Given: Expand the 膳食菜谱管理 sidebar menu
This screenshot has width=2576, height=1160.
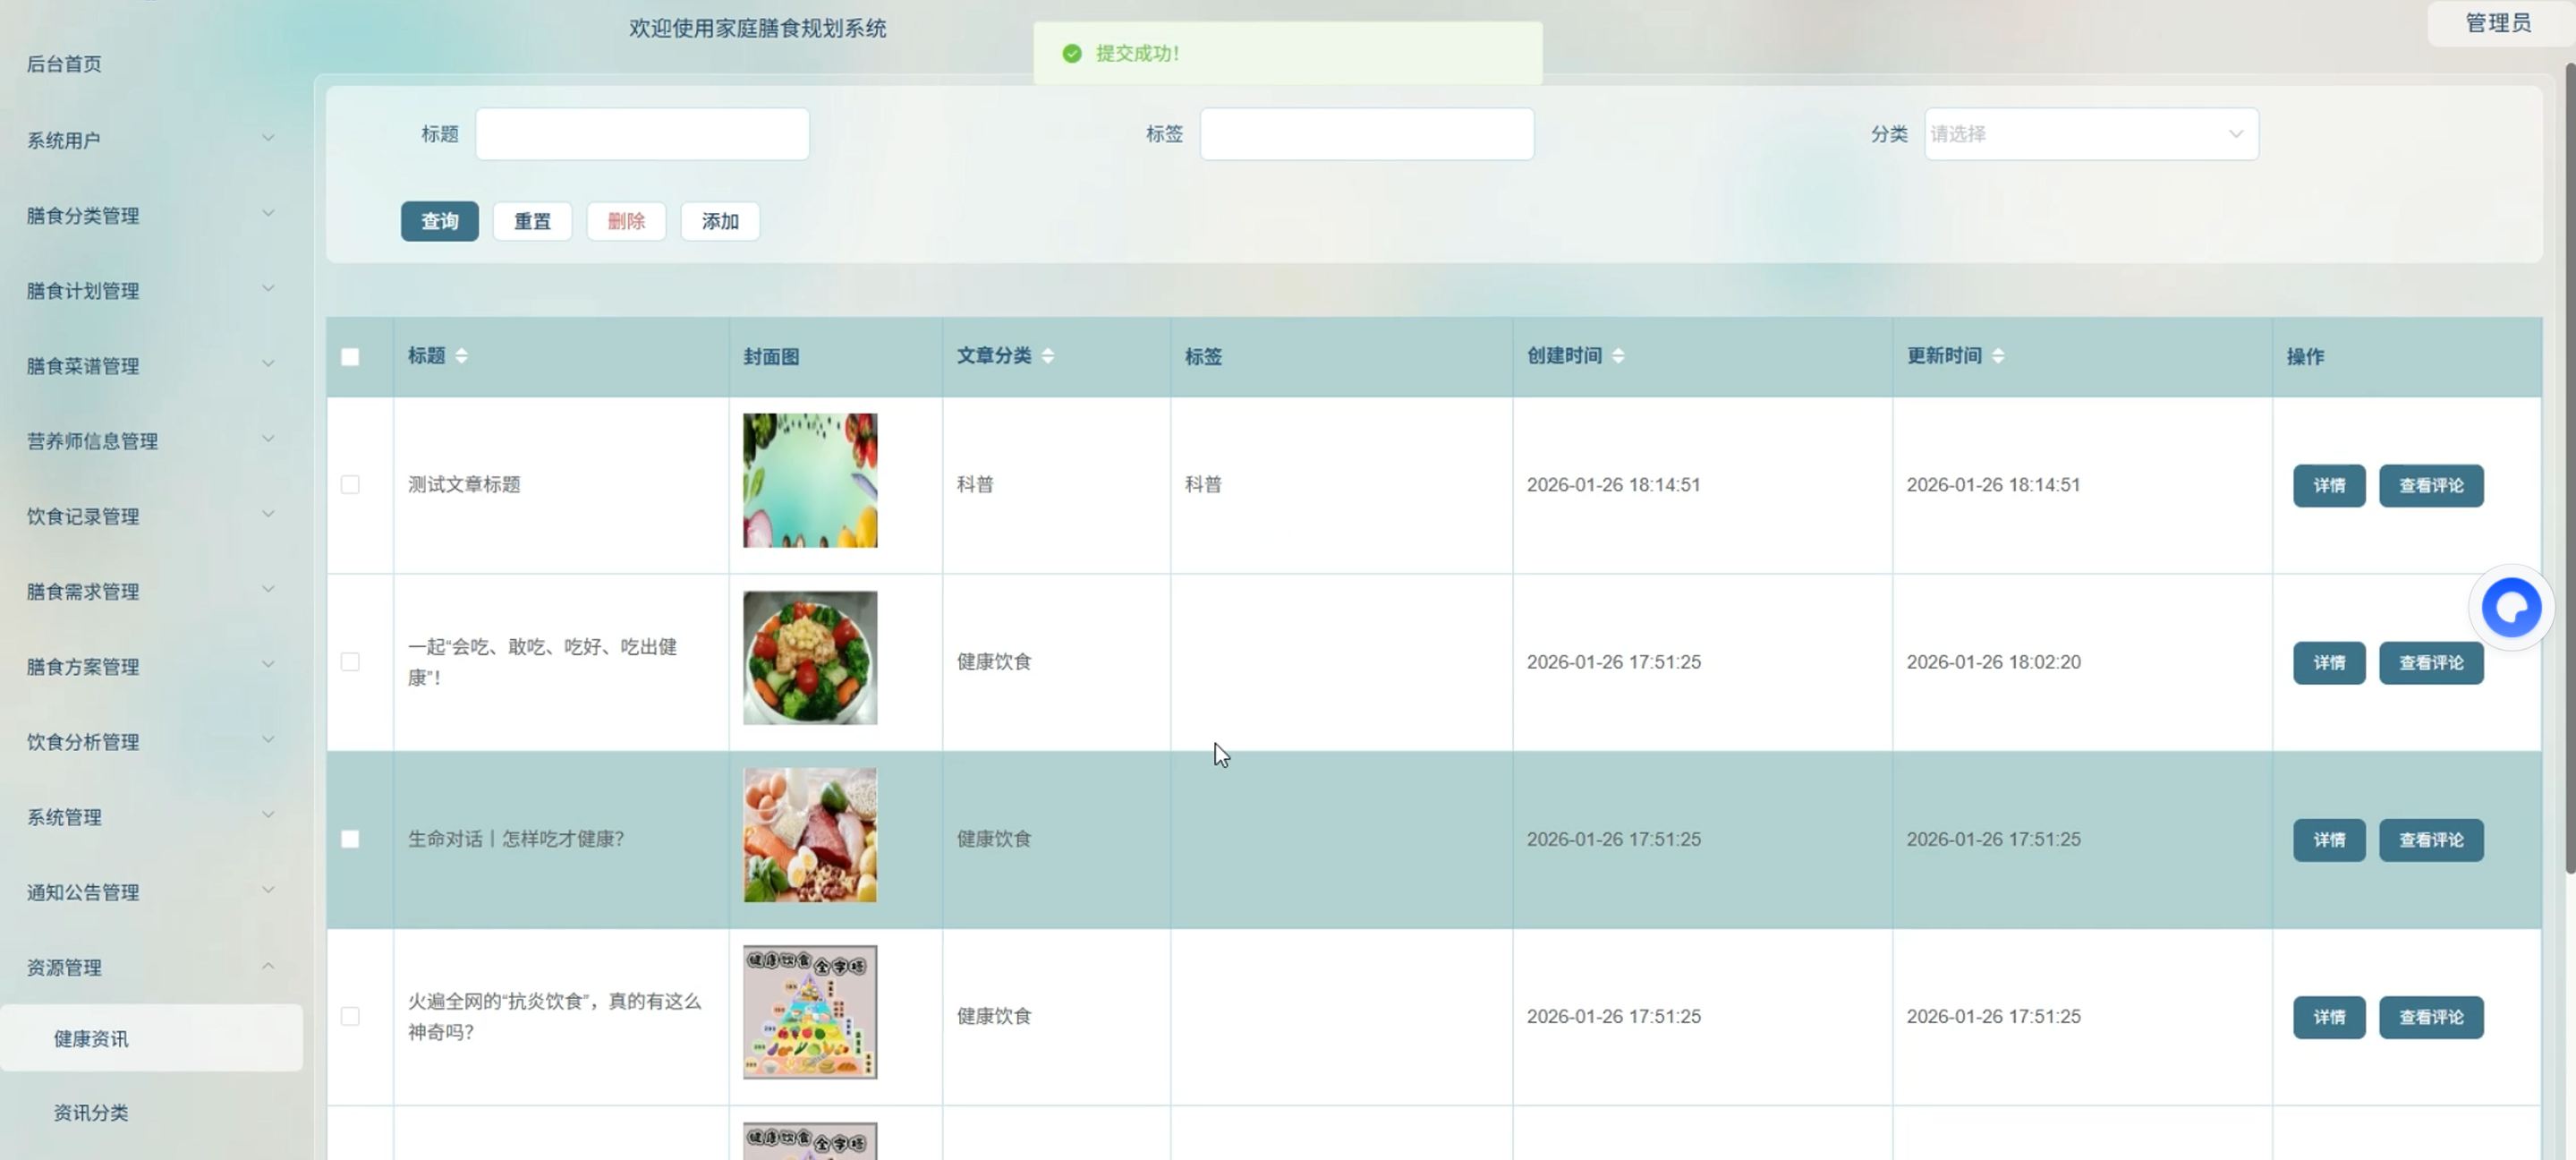Looking at the screenshot, I should (x=150, y=365).
